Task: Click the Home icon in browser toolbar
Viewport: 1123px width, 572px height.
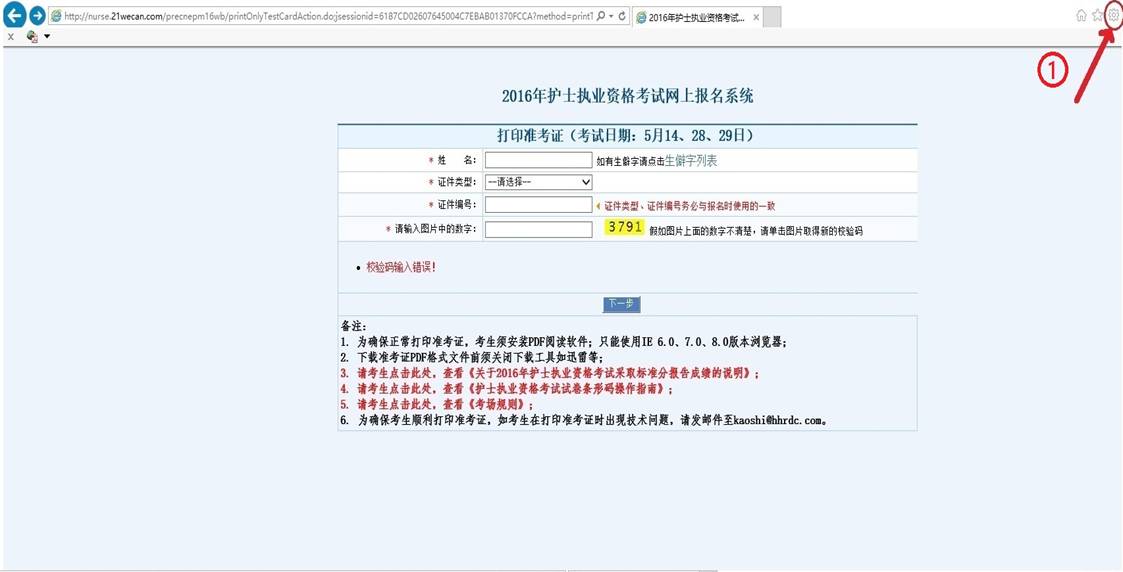Action: pyautogui.click(x=1081, y=16)
